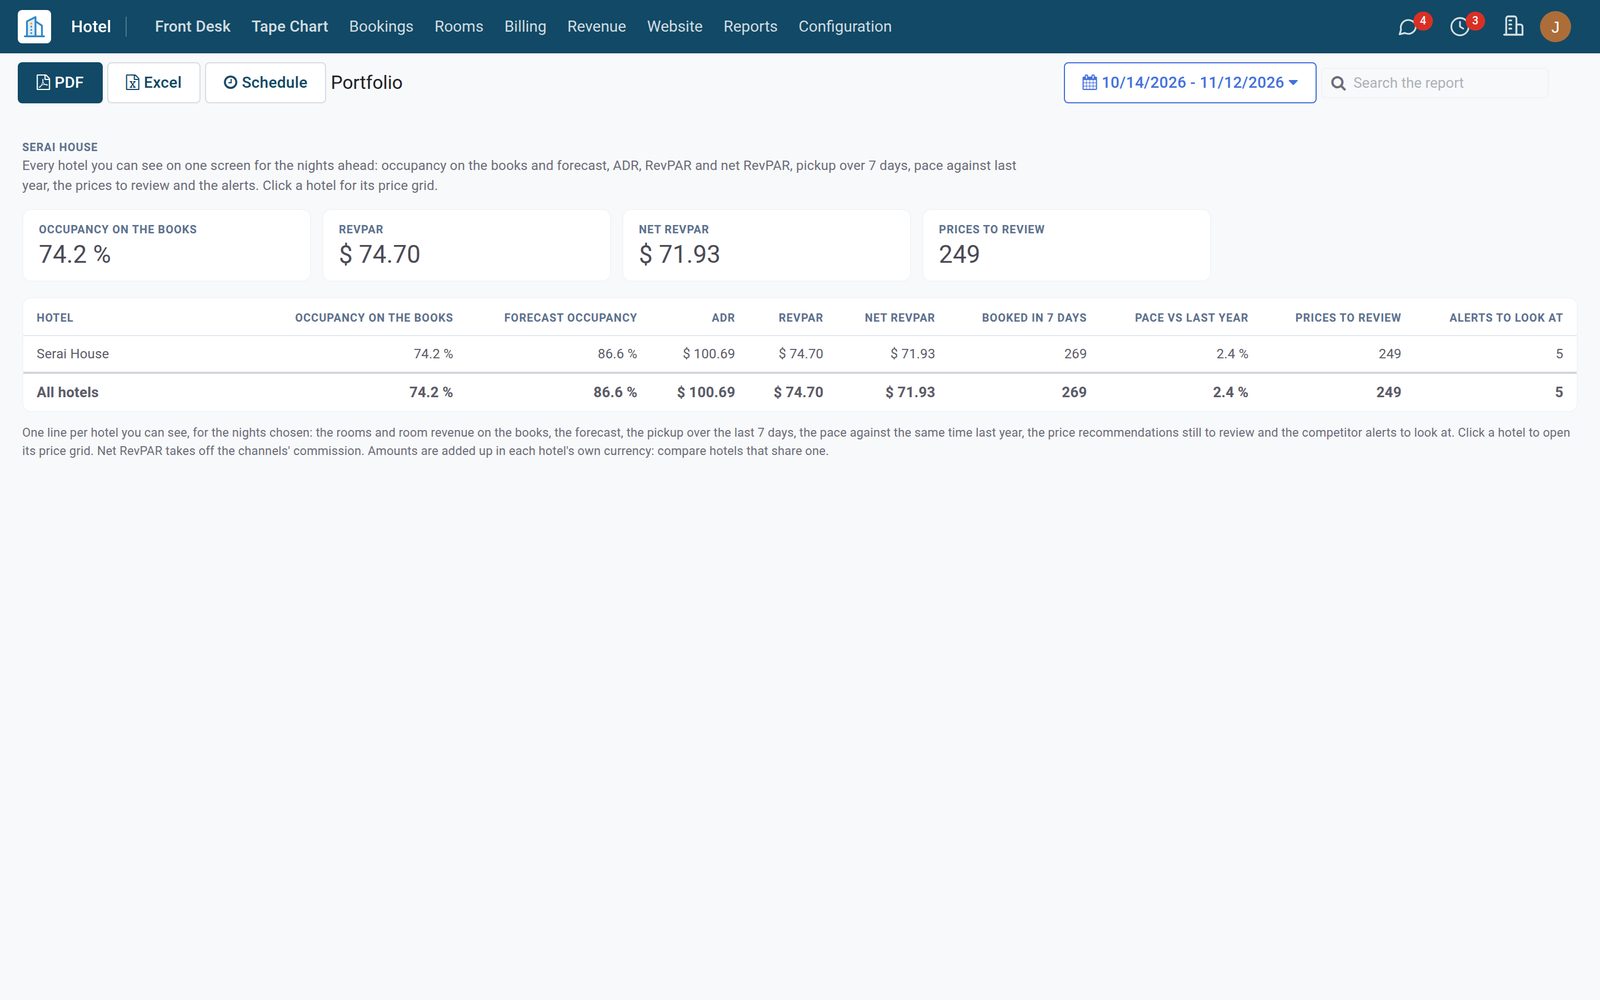1600x1000 pixels.
Task: Click the Forecast Occupancy column header
Action: [570, 318]
